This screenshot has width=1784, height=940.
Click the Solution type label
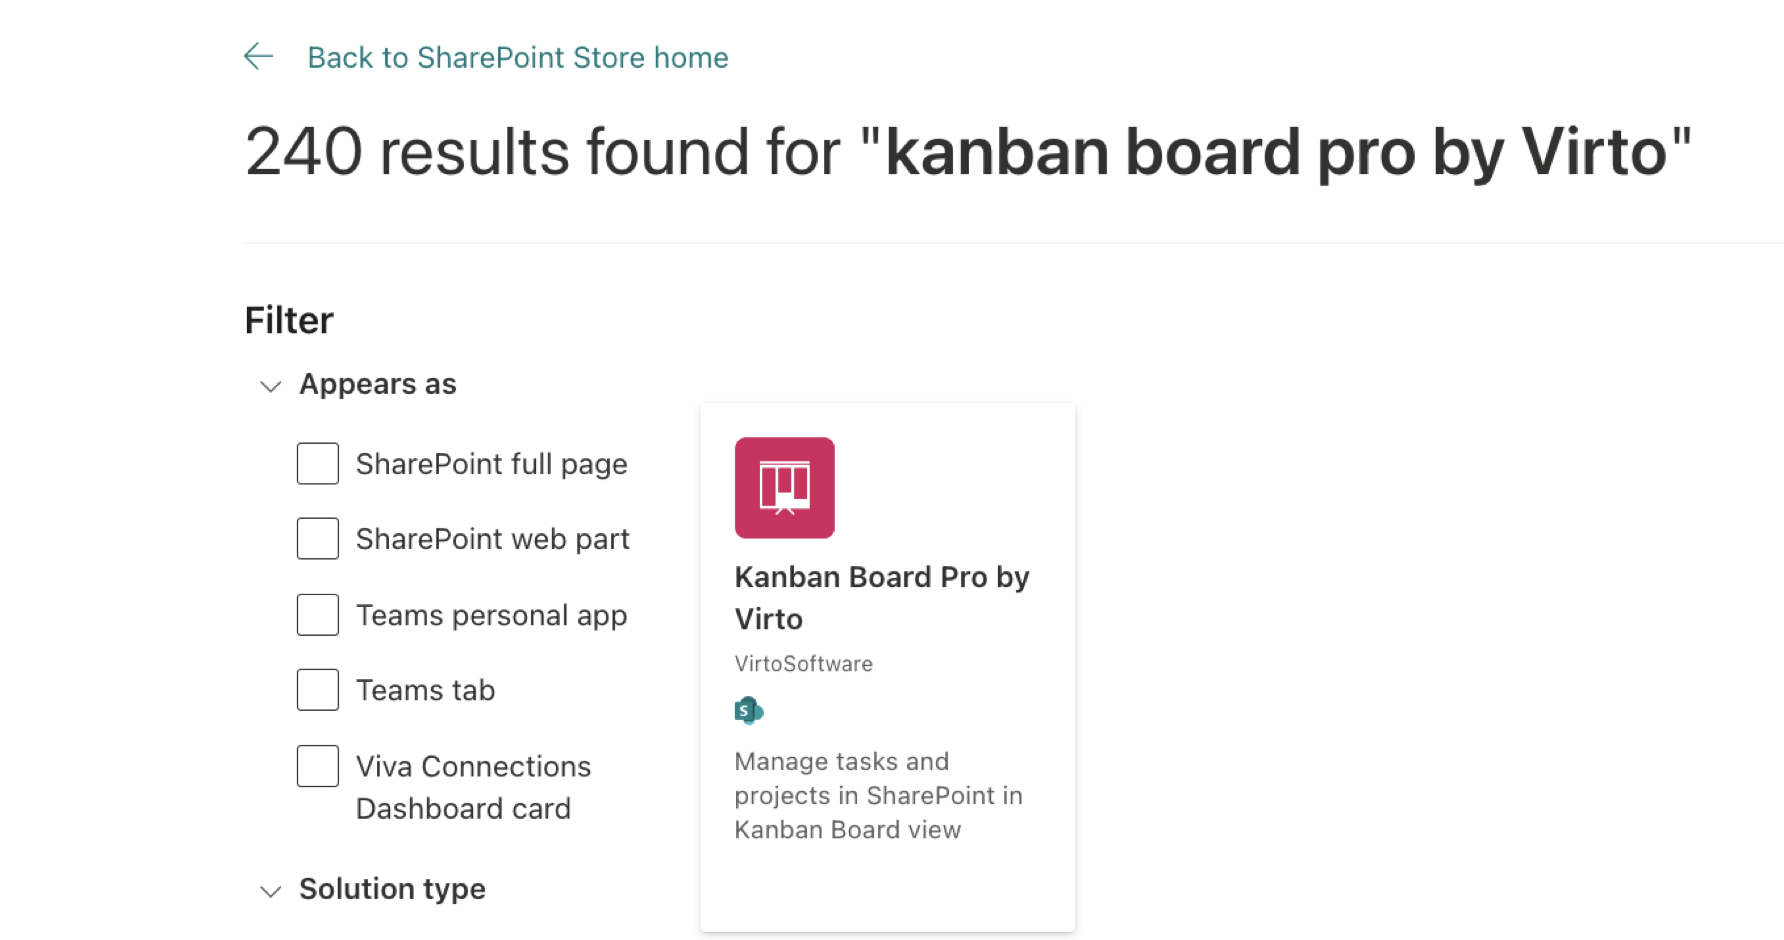point(391,889)
